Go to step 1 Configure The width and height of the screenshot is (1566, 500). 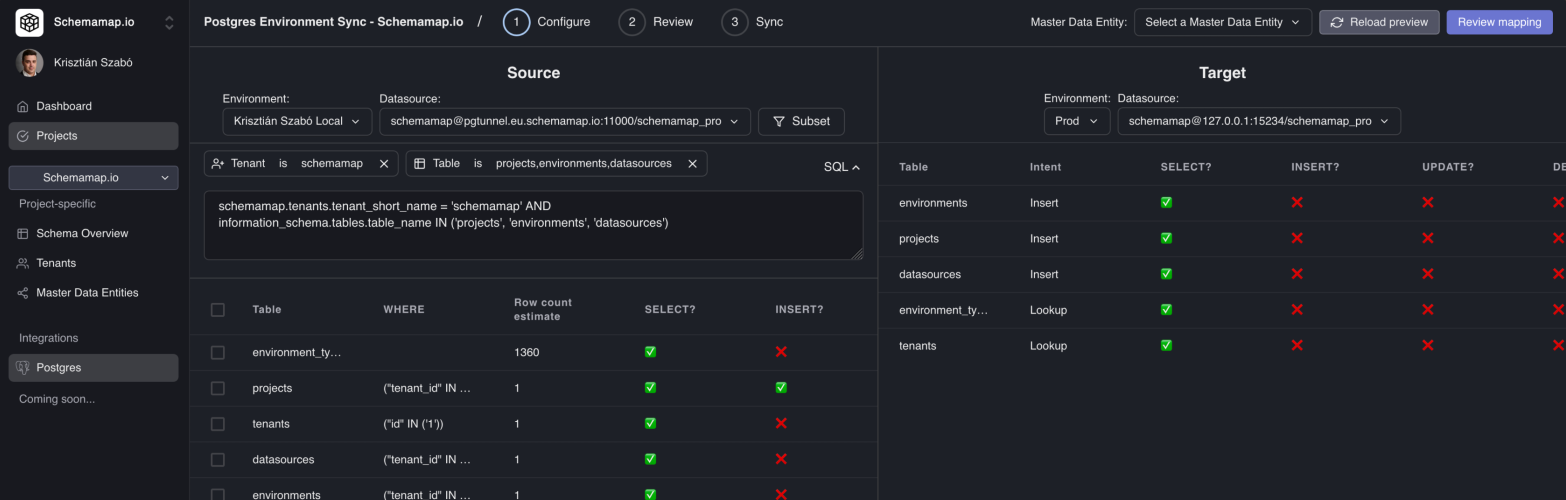[x=547, y=22]
